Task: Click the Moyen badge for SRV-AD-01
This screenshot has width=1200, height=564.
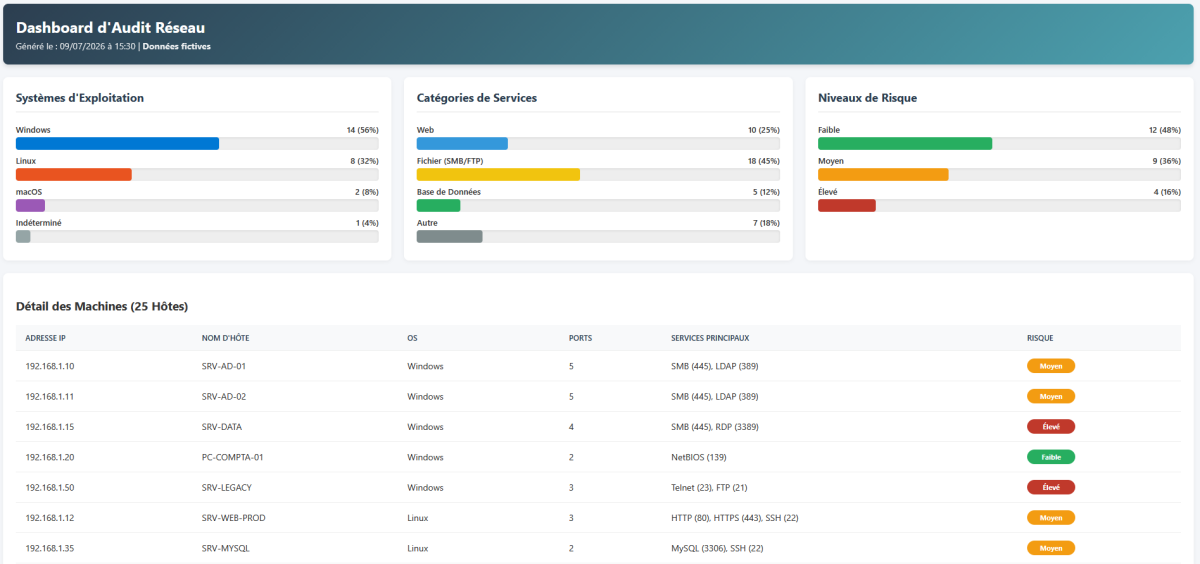Action: 1051,366
